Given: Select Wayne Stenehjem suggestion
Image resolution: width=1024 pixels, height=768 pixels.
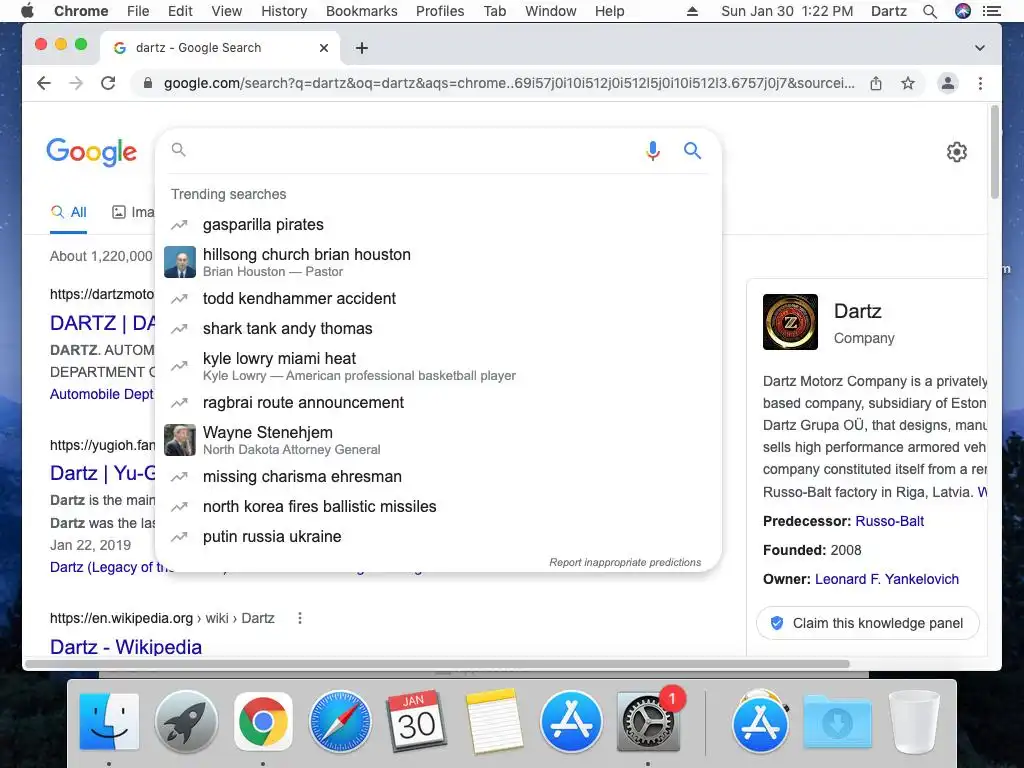Looking at the screenshot, I should (x=438, y=440).
